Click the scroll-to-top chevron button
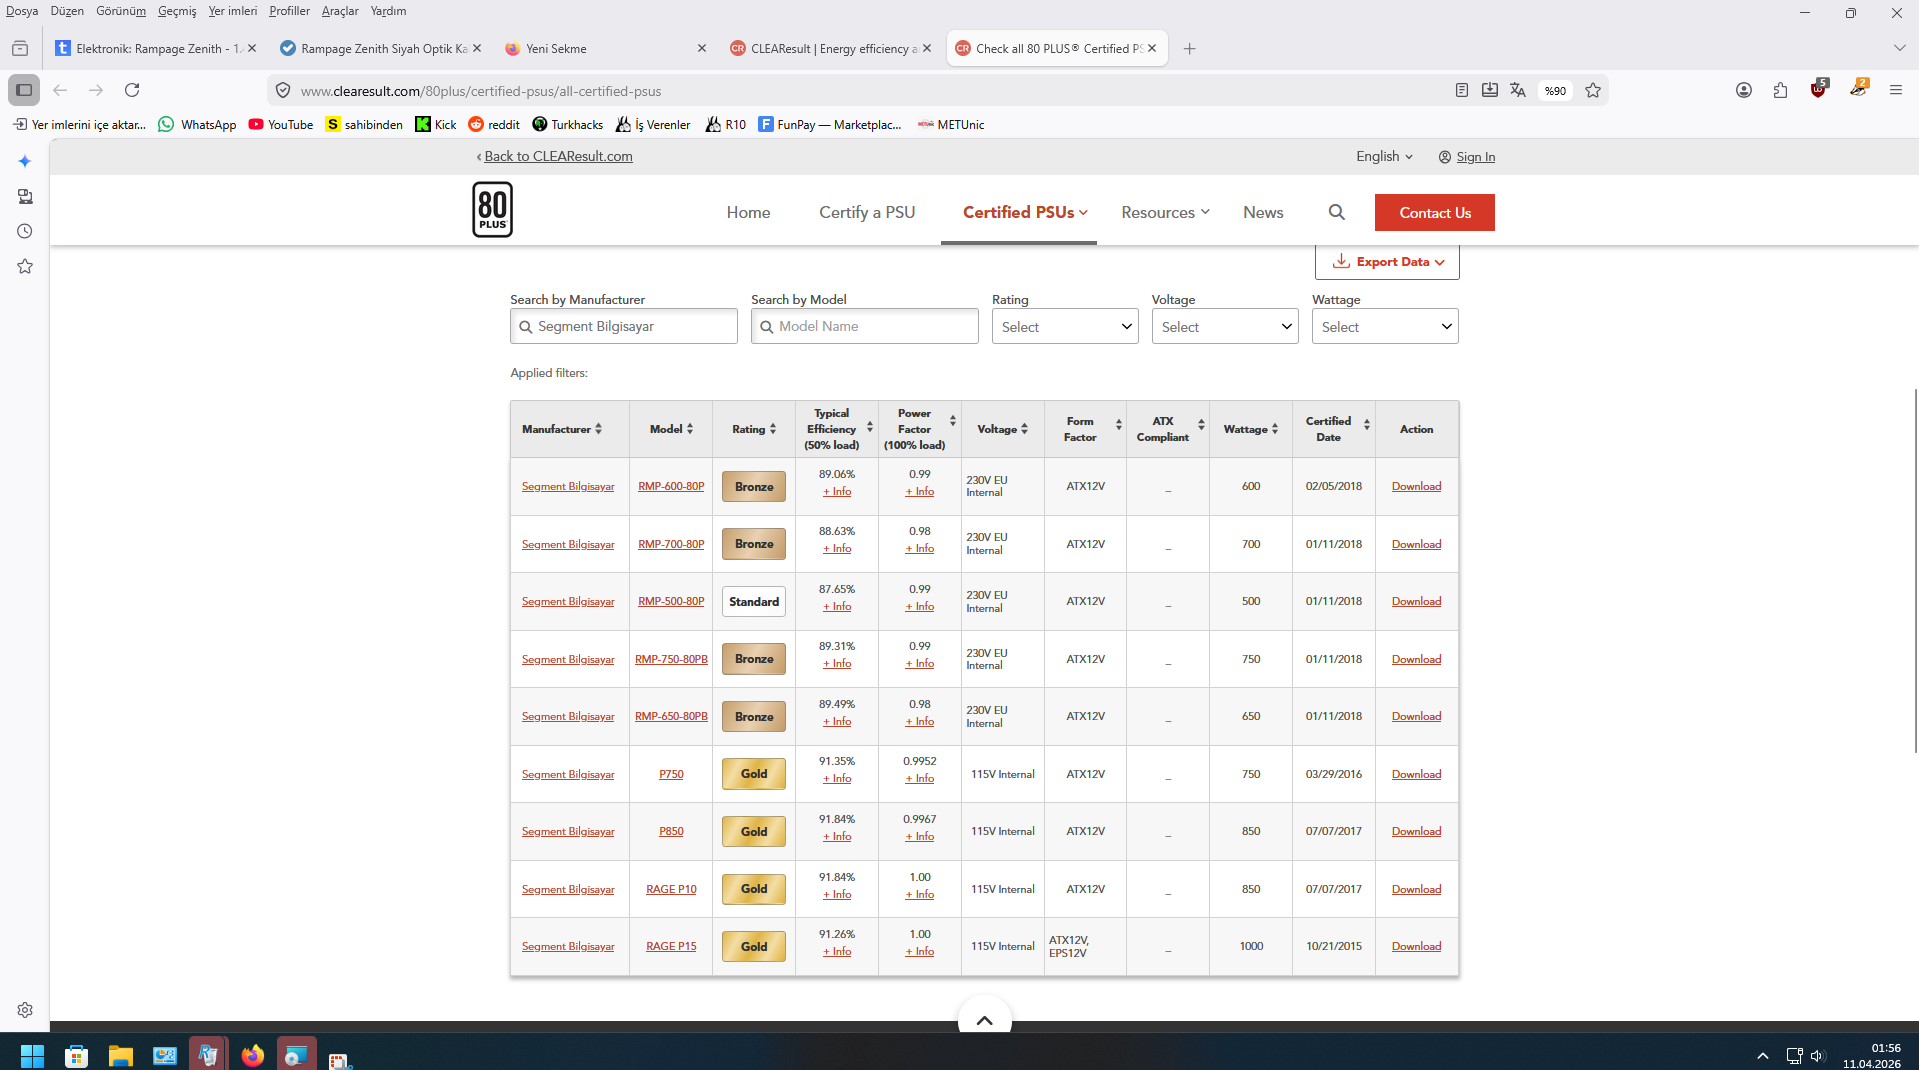This screenshot has height=1070, width=1919. coord(984,1019)
